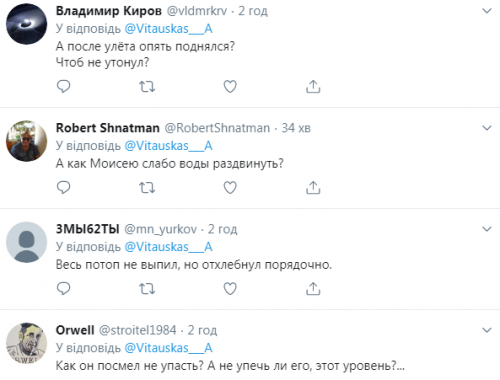Reply to Владимир Киров's tweet
The height and width of the screenshot is (380, 500).
point(63,86)
